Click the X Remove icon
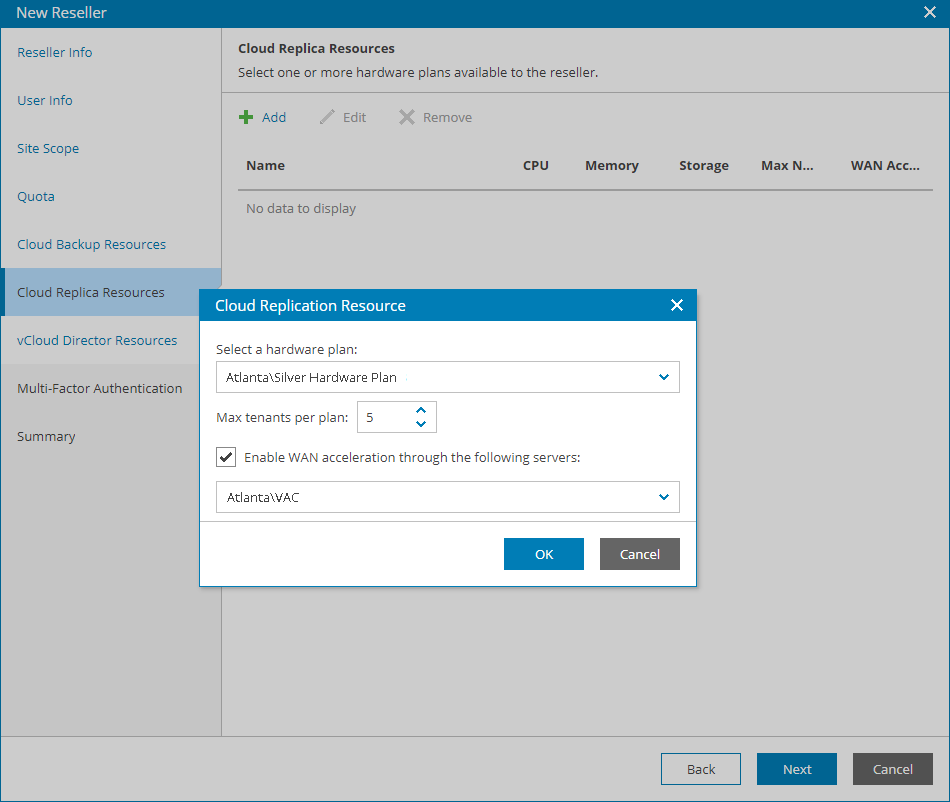 [x=407, y=117]
